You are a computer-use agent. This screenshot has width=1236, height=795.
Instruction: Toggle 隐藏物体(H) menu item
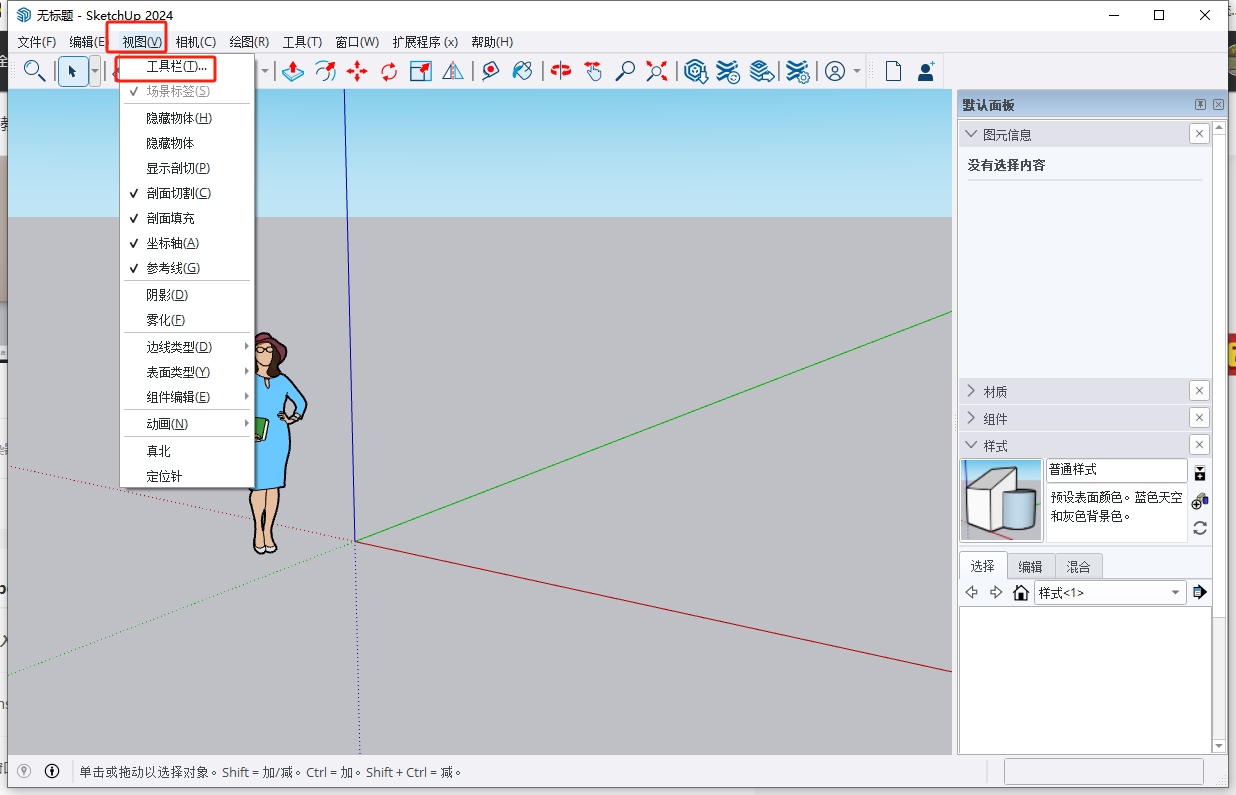pos(187,118)
